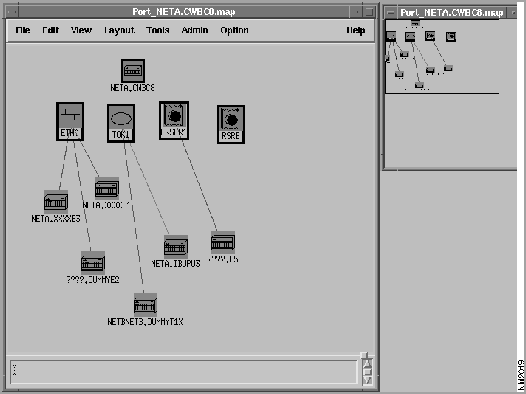Open the Option menu
The image size is (526, 394).
tap(234, 30)
